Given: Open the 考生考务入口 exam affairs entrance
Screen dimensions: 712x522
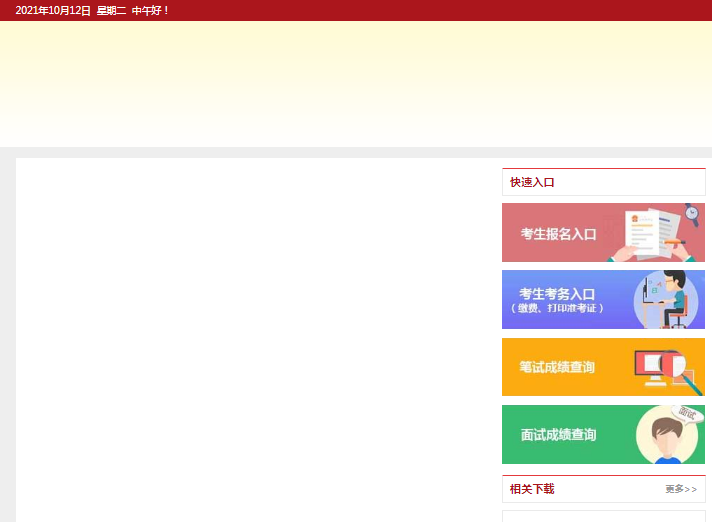Looking at the screenshot, I should pyautogui.click(x=557, y=294).
